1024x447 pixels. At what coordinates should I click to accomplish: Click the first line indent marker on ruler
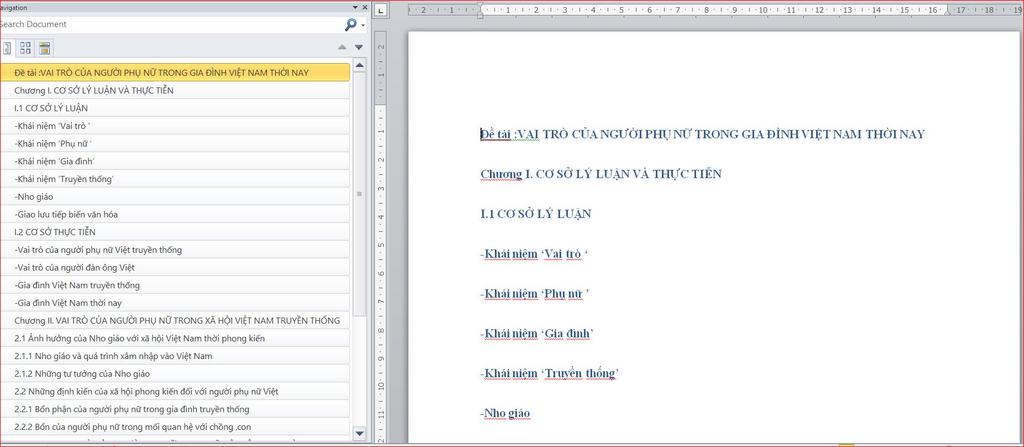pyautogui.click(x=481, y=6)
